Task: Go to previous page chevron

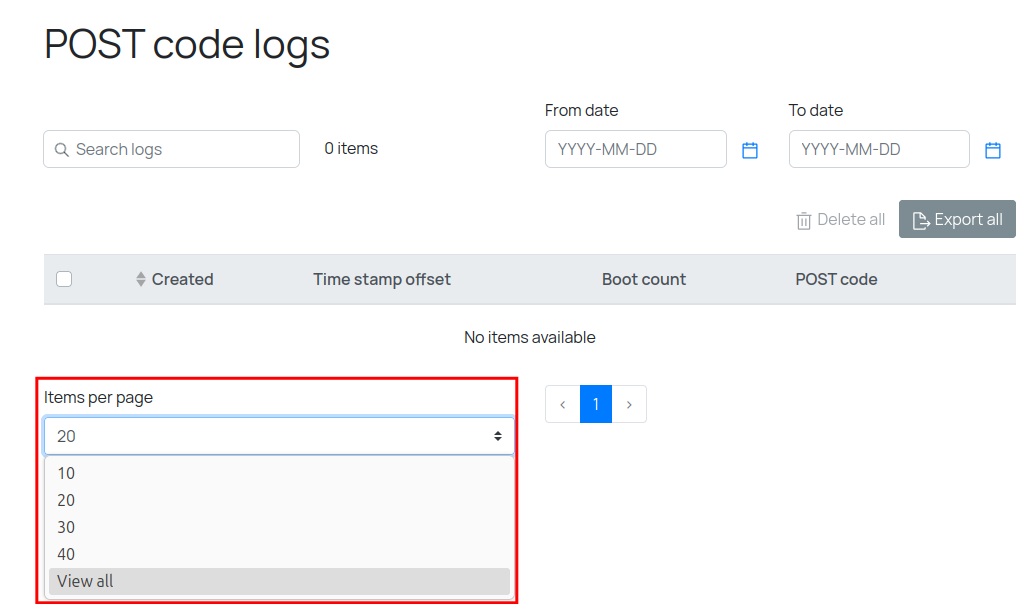Action: [x=563, y=404]
